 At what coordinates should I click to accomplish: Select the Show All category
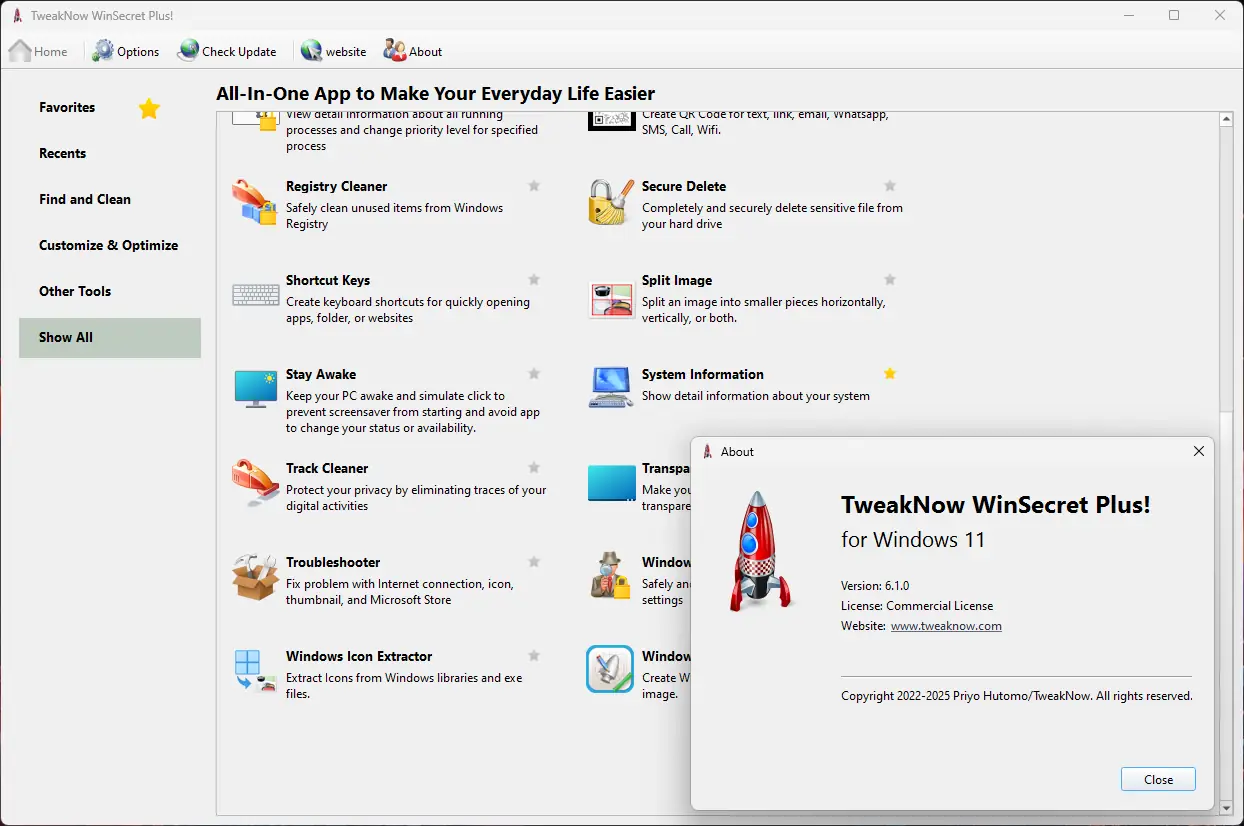click(x=110, y=338)
